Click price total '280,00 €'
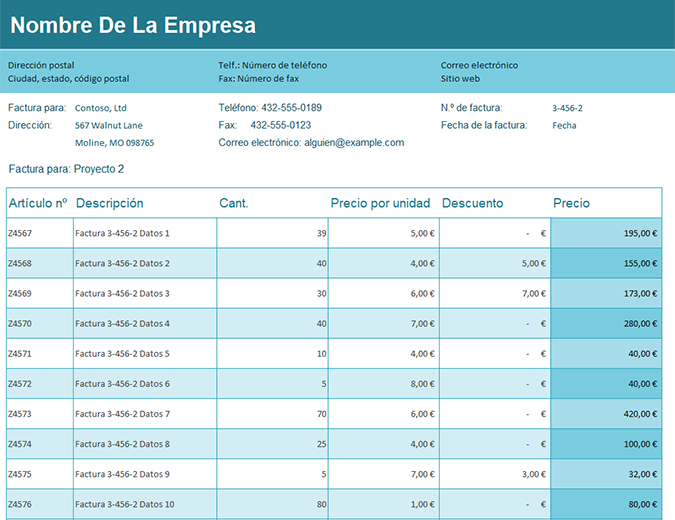The image size is (675, 520). (x=641, y=324)
